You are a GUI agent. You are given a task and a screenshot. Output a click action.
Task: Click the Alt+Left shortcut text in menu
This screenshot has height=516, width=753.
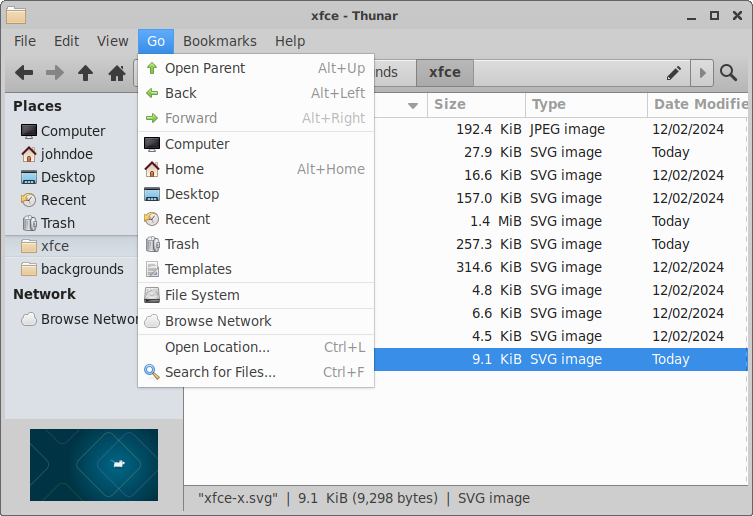pos(338,93)
